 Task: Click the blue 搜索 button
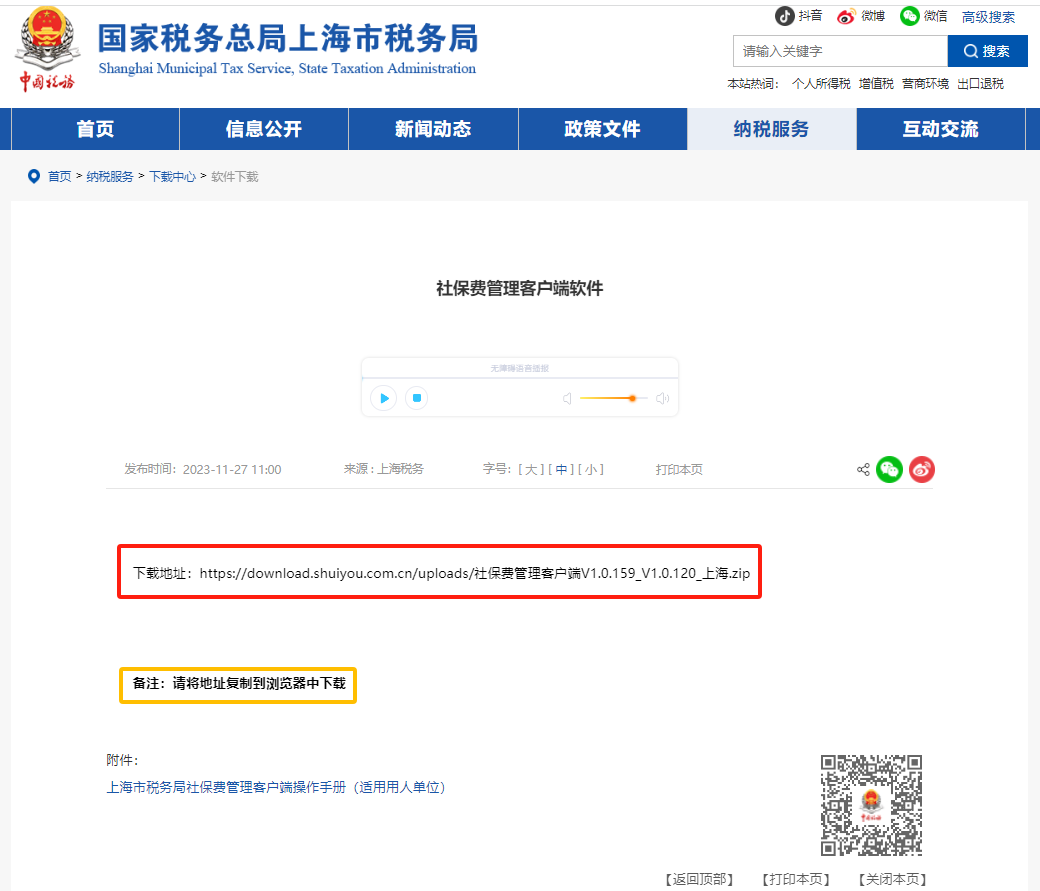tap(987, 51)
